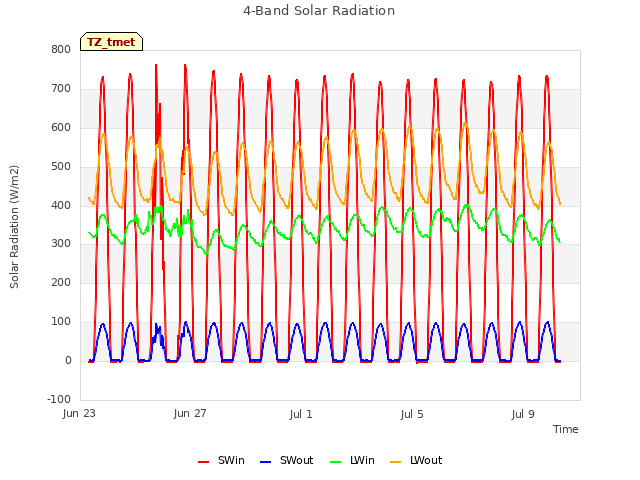Viewport: 640px width, 480px height.
Task: Click the 300 y-axis tick label
Action: pos(61,244)
